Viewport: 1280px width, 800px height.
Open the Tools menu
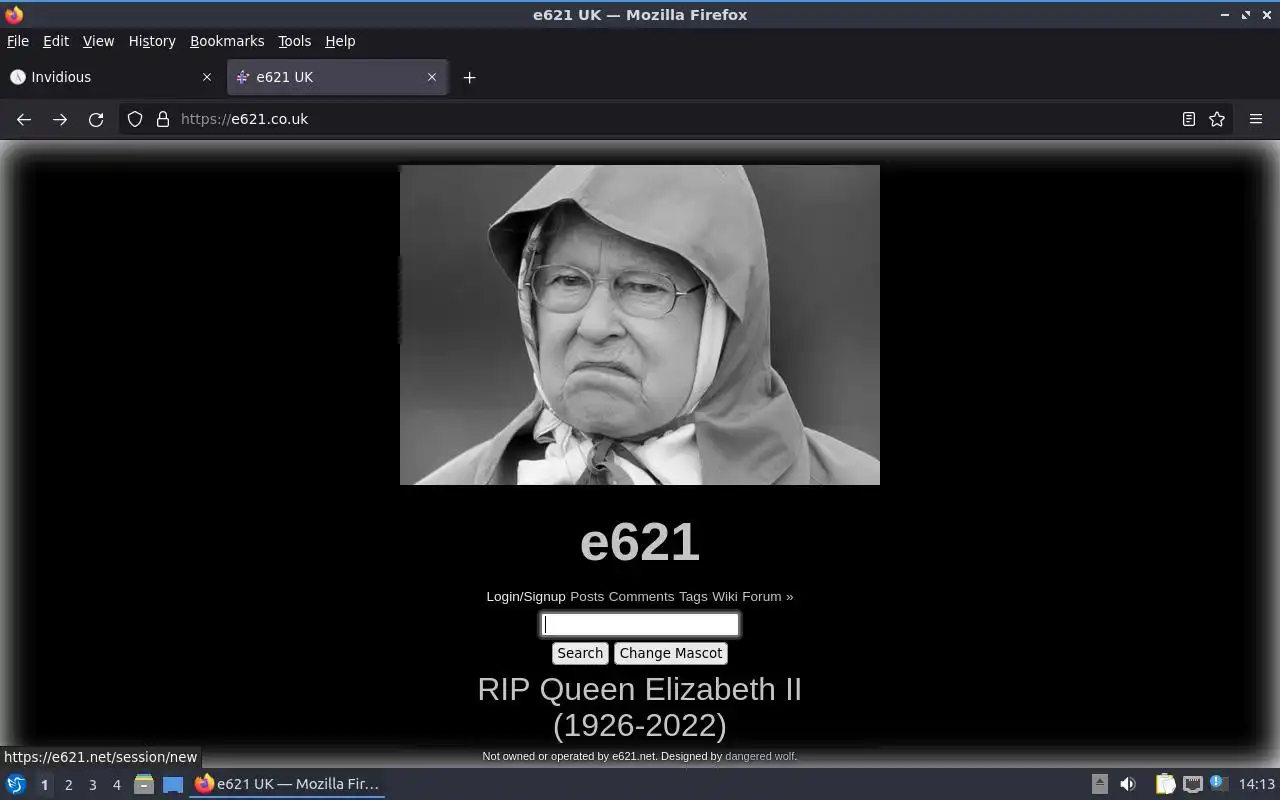pyautogui.click(x=294, y=41)
